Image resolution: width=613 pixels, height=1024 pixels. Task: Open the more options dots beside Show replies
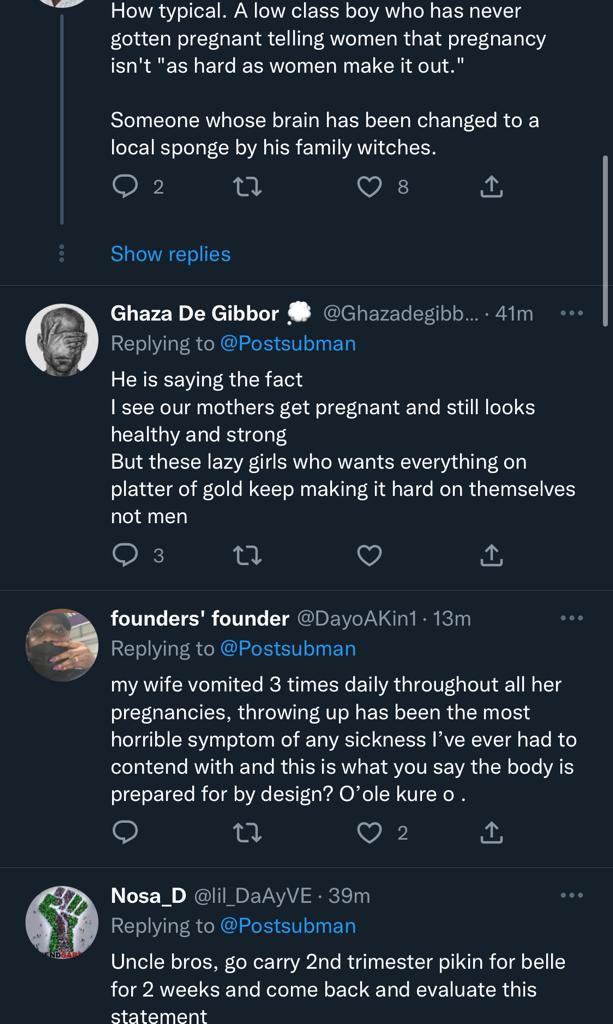click(62, 254)
